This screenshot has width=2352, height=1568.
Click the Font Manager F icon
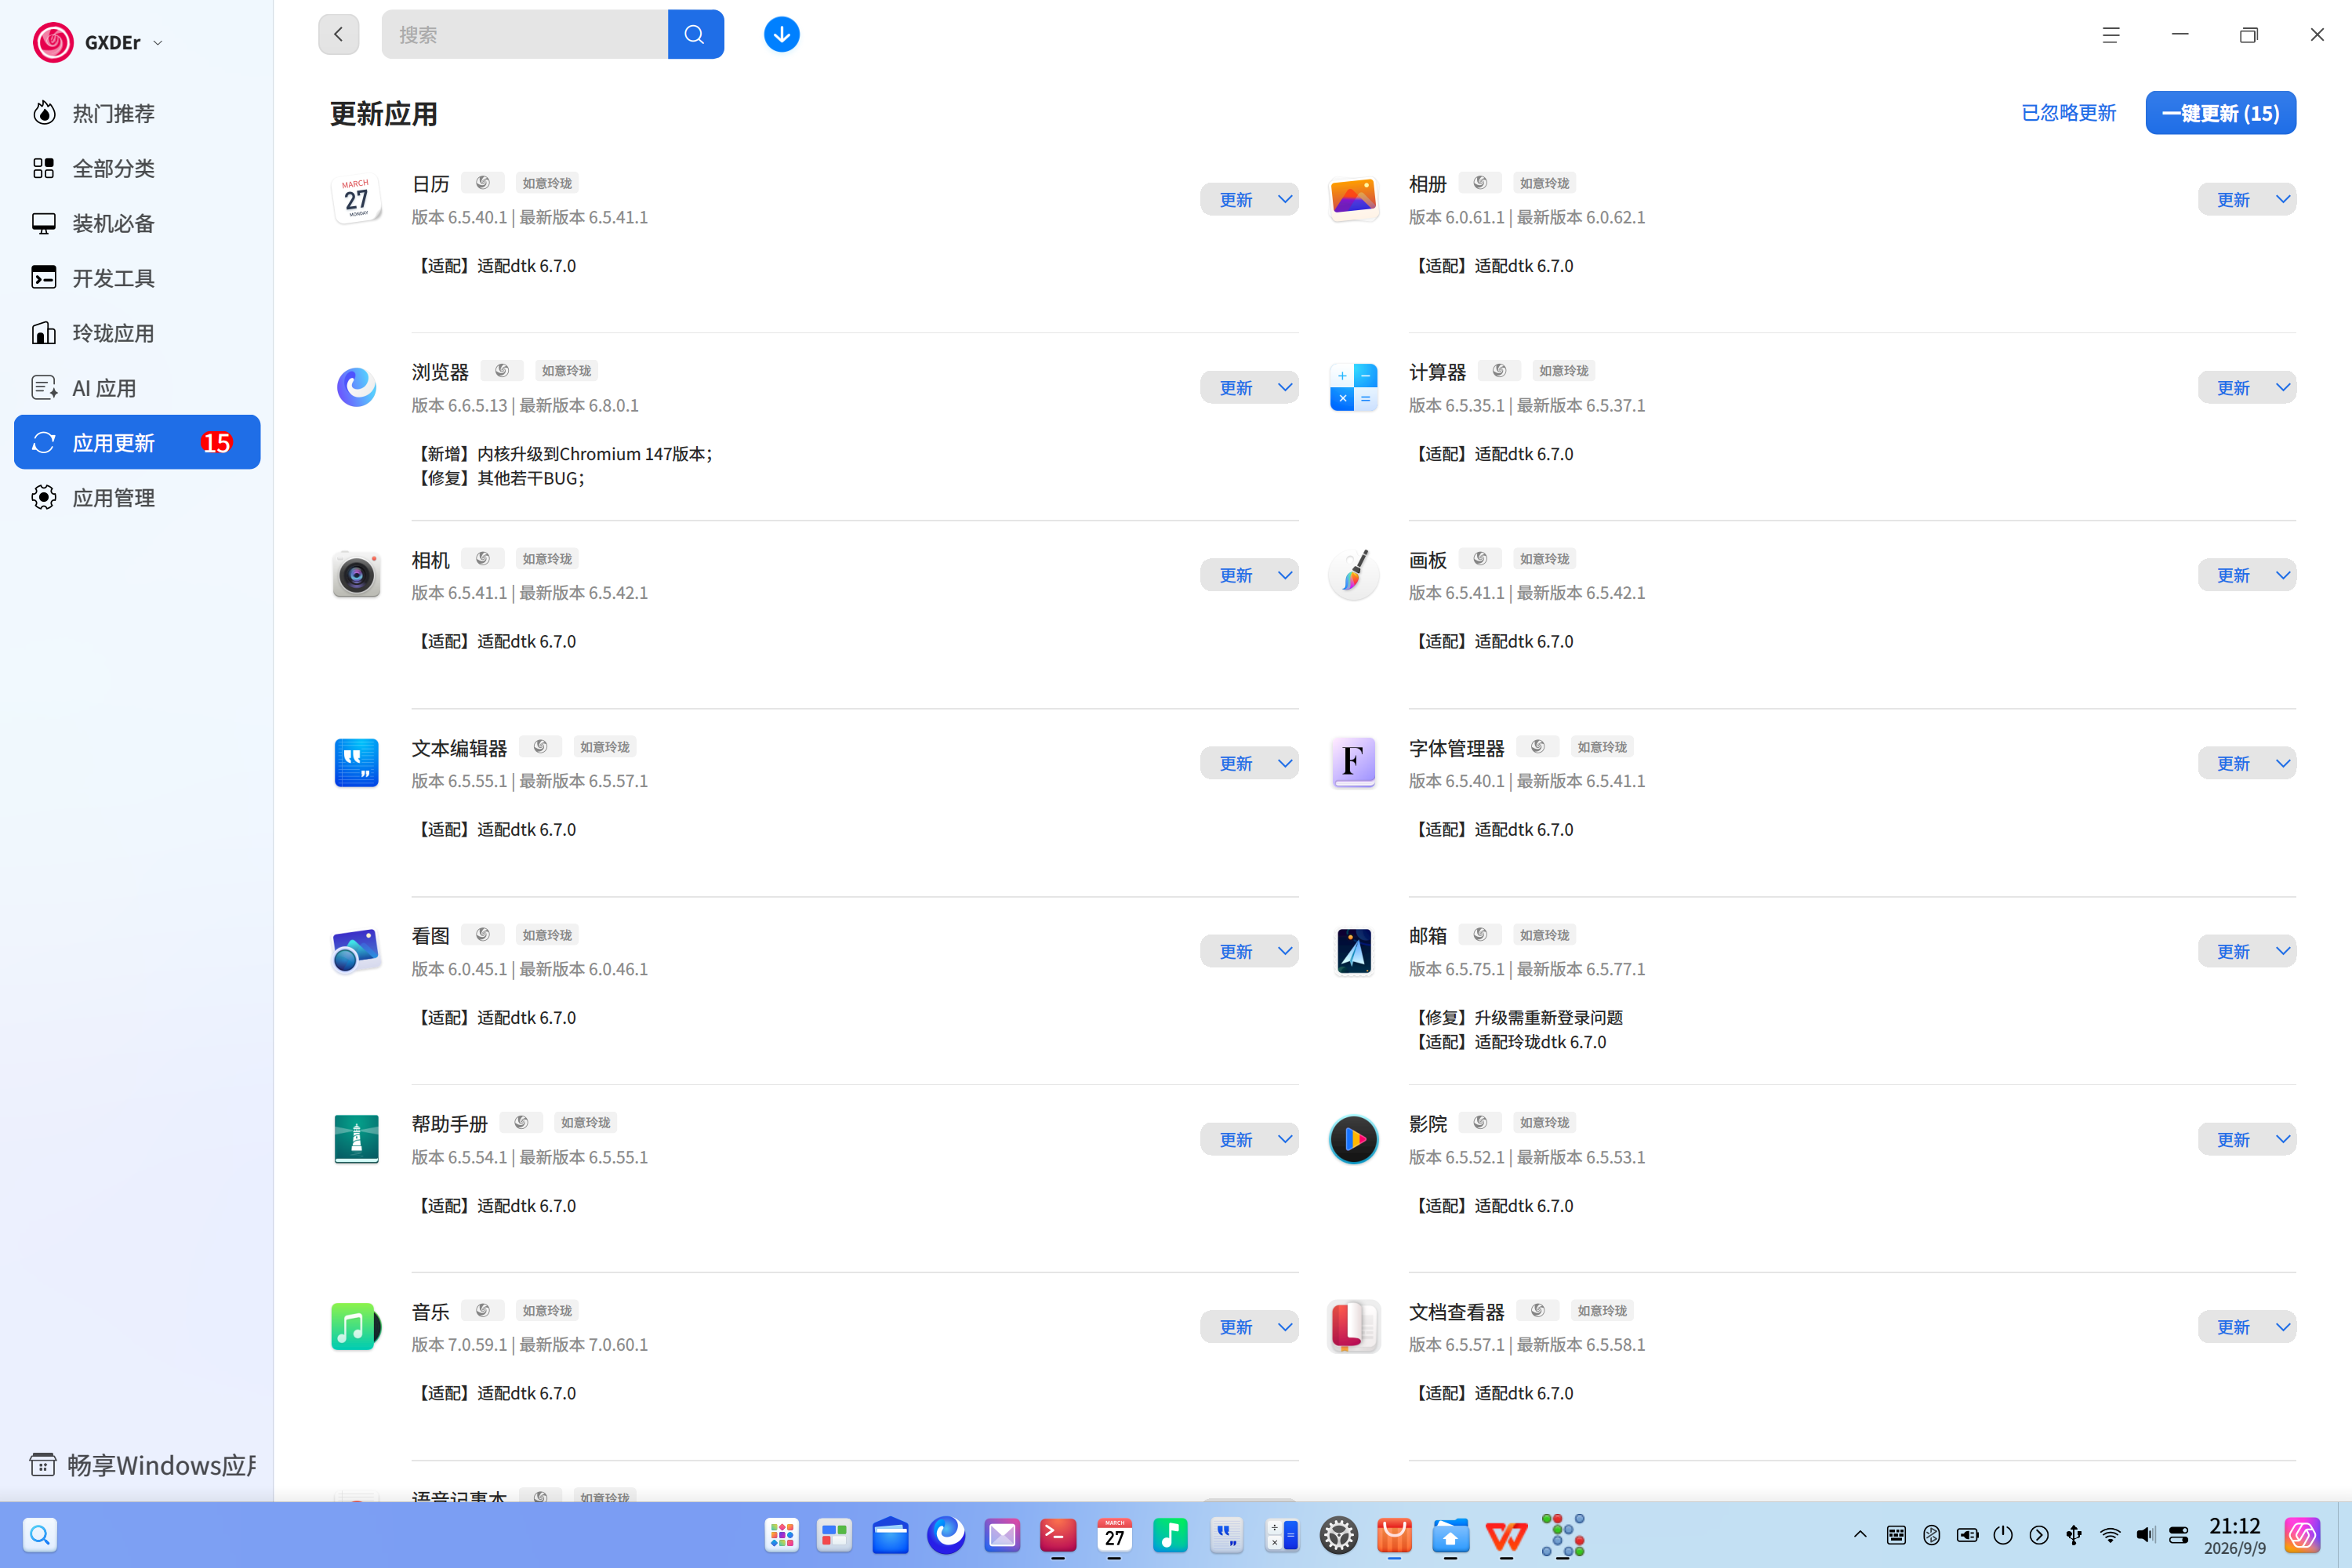(x=1353, y=763)
